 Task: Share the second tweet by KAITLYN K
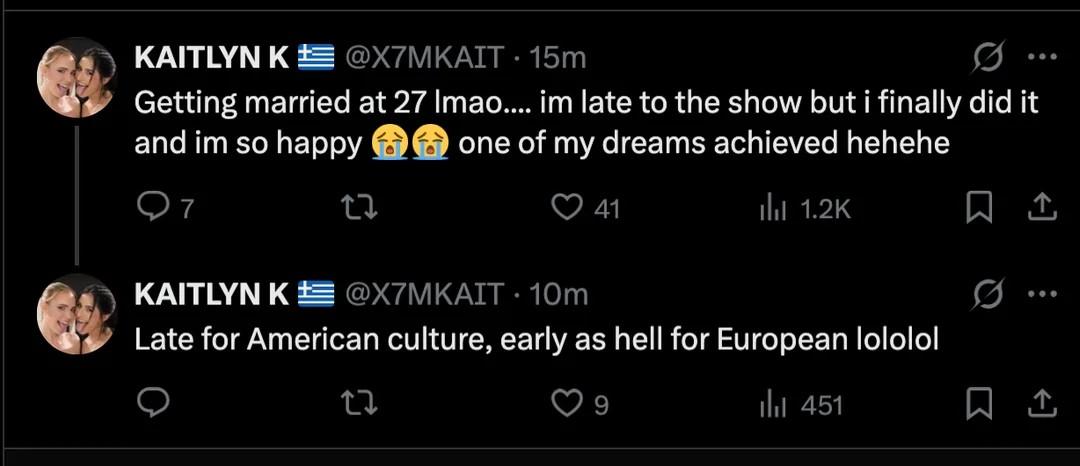click(1041, 403)
